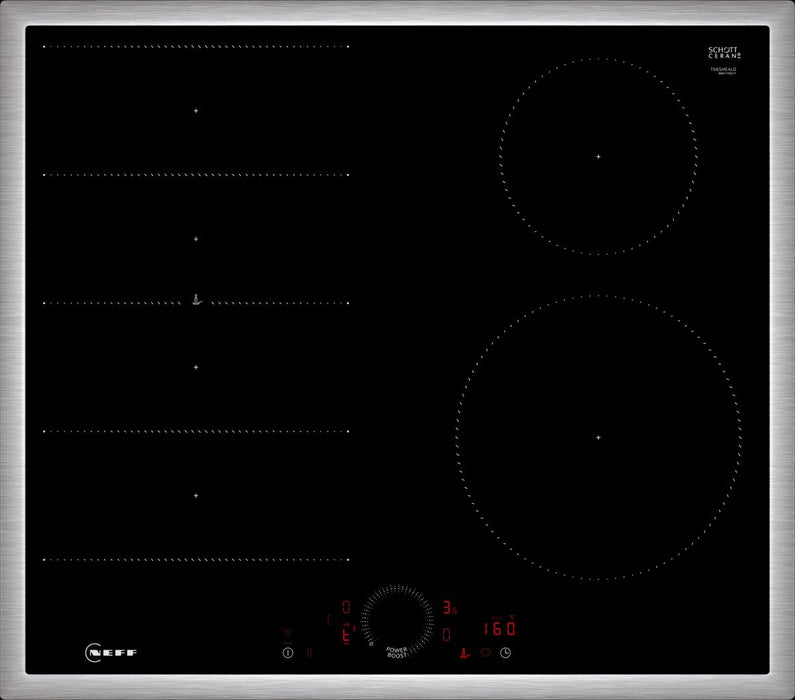Touch the top right round cooking zone center
795x700 pixels.
[x=598, y=157]
